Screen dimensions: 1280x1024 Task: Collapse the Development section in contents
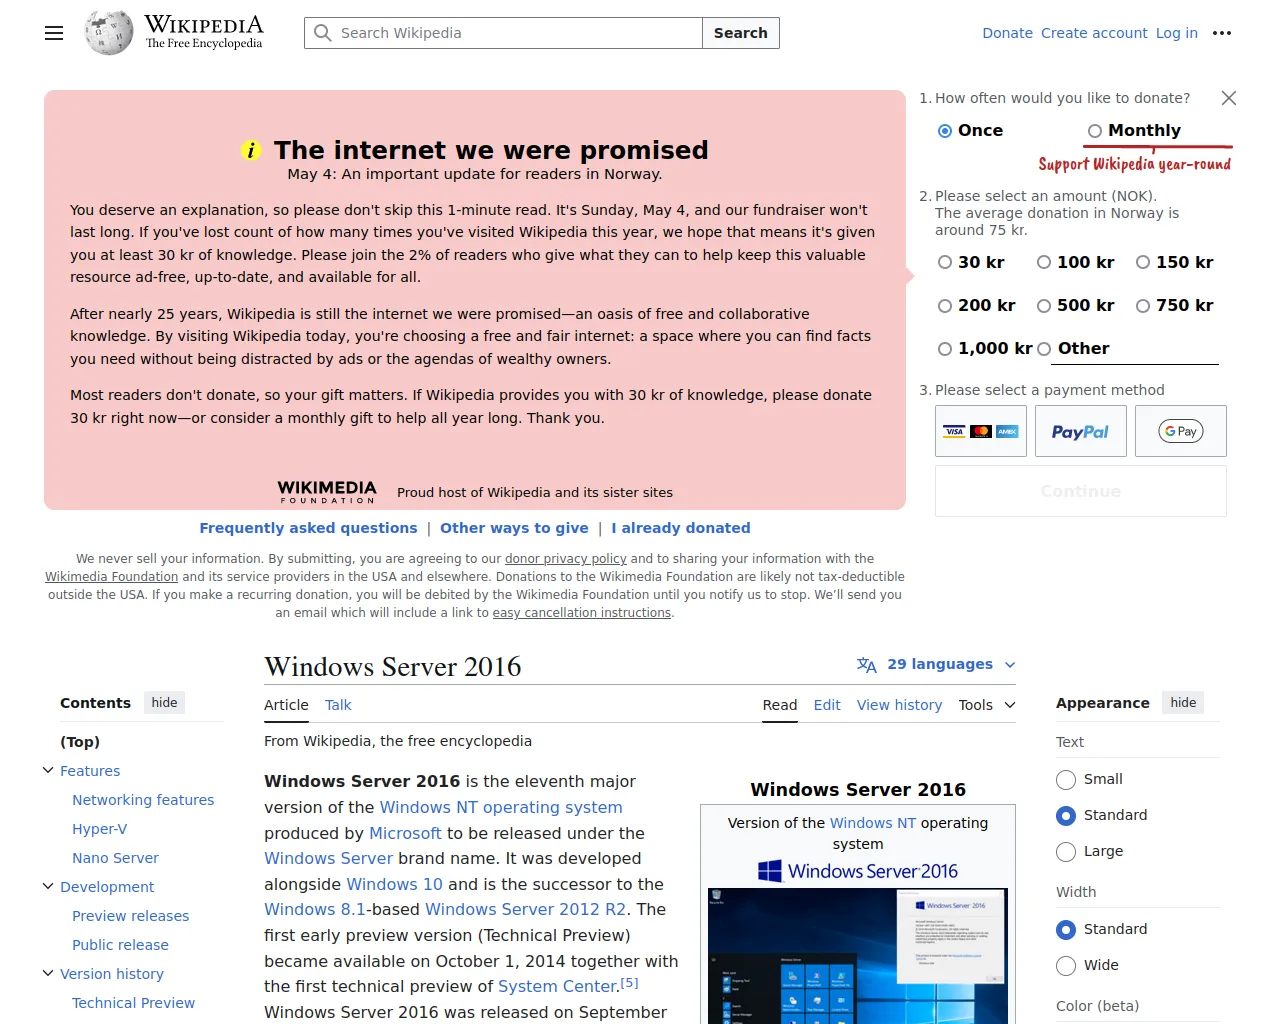click(48, 886)
